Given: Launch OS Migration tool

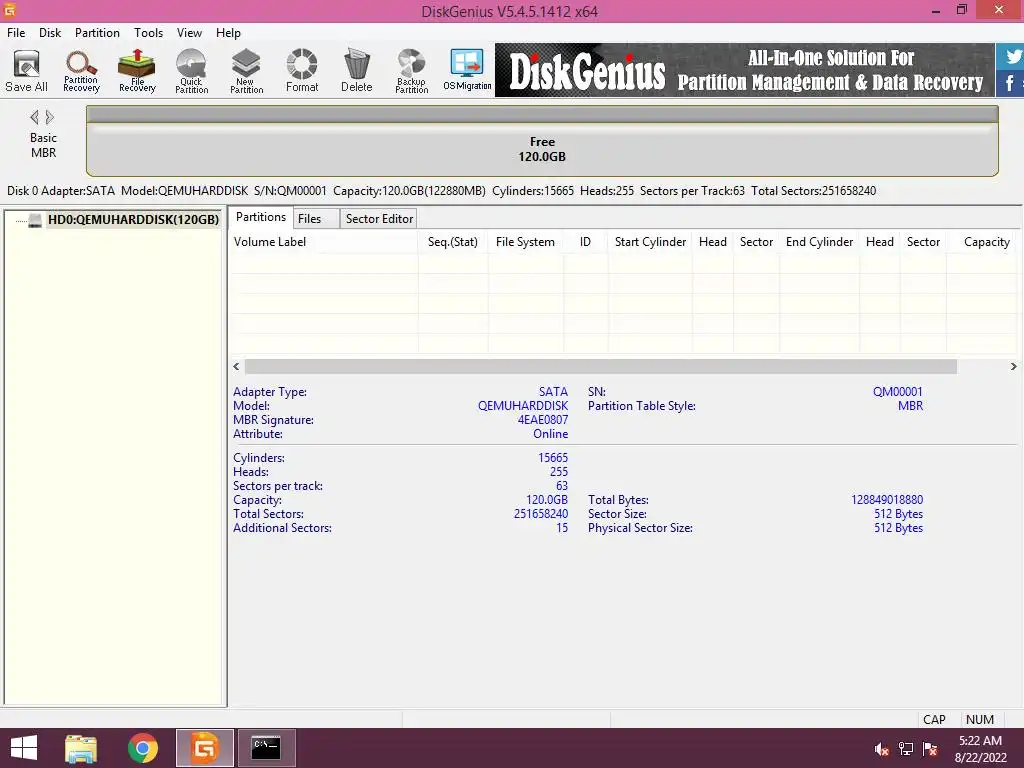Looking at the screenshot, I should 467,71.
